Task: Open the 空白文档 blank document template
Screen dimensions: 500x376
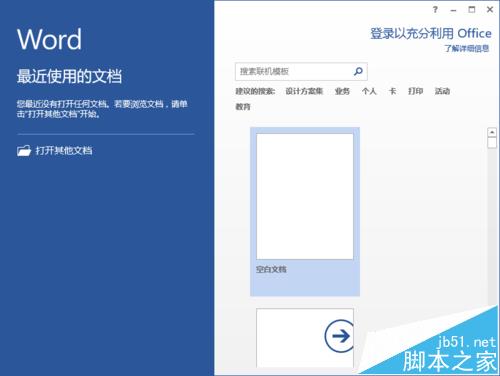Action: [x=305, y=211]
